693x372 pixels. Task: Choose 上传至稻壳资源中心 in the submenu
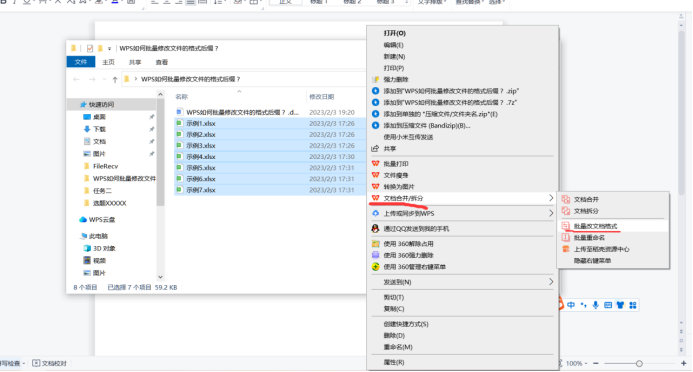click(602, 249)
